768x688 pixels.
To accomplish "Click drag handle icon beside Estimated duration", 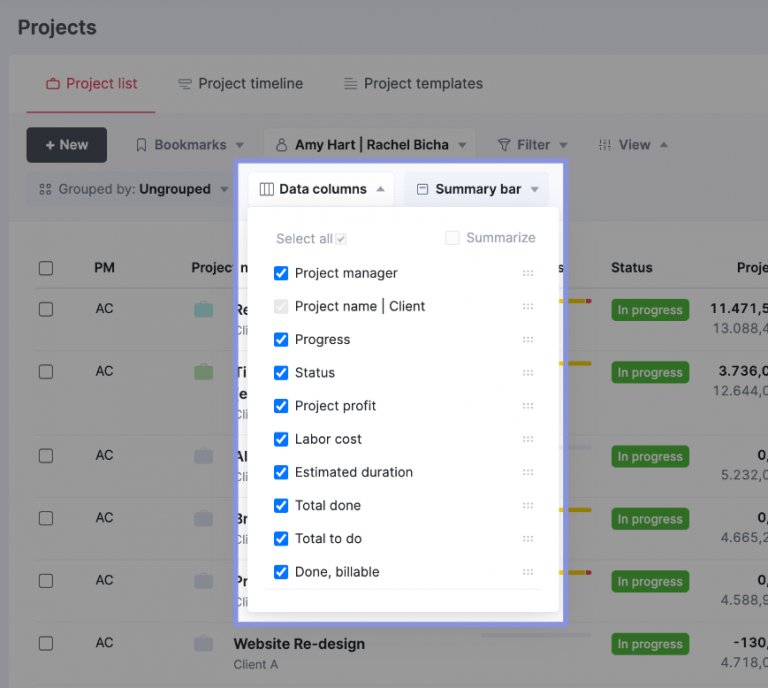I will [x=528, y=472].
